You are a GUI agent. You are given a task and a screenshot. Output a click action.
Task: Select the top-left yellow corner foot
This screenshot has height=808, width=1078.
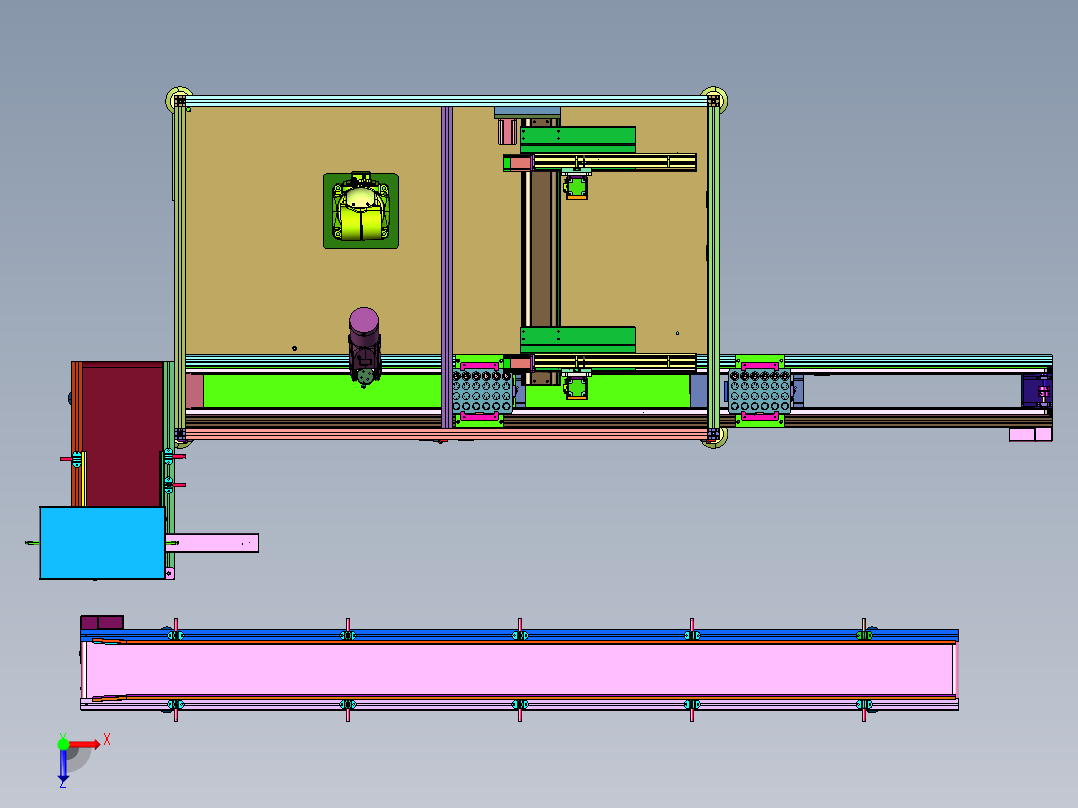pyautogui.click(x=179, y=100)
